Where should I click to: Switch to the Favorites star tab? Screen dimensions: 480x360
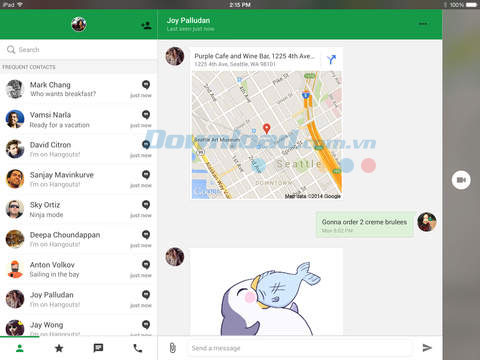(59, 348)
